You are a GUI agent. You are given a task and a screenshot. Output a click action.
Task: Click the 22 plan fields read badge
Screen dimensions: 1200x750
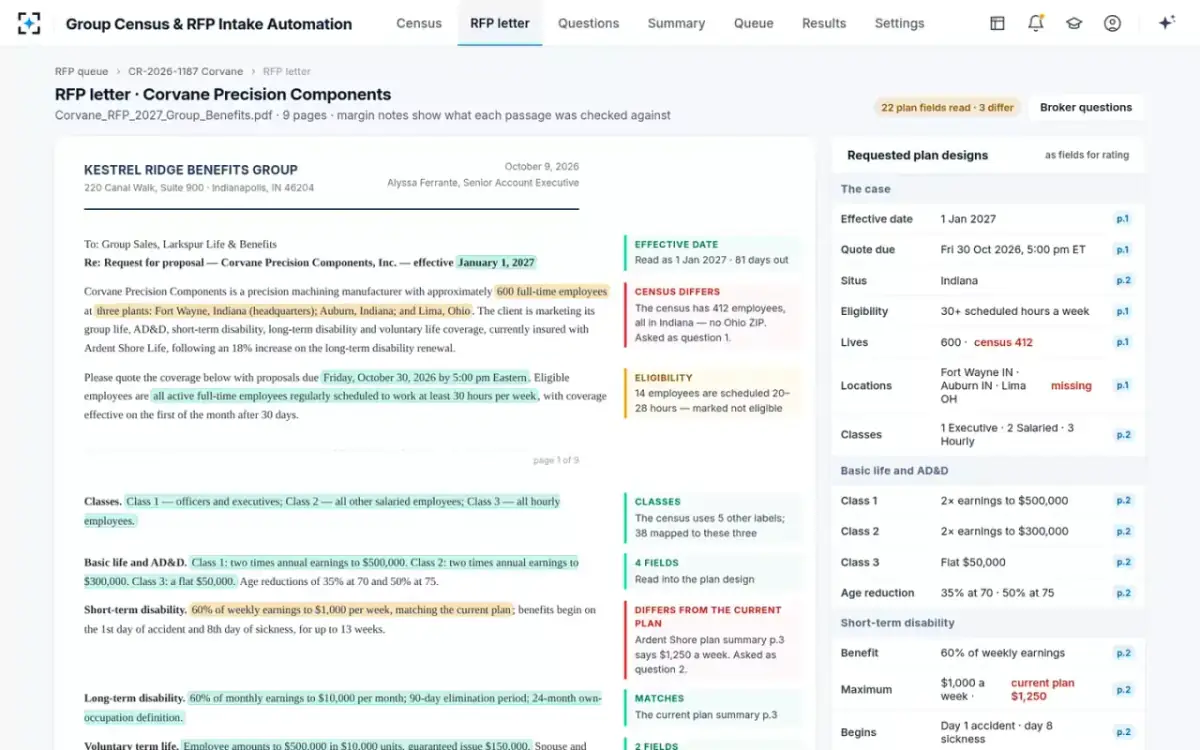pos(946,107)
